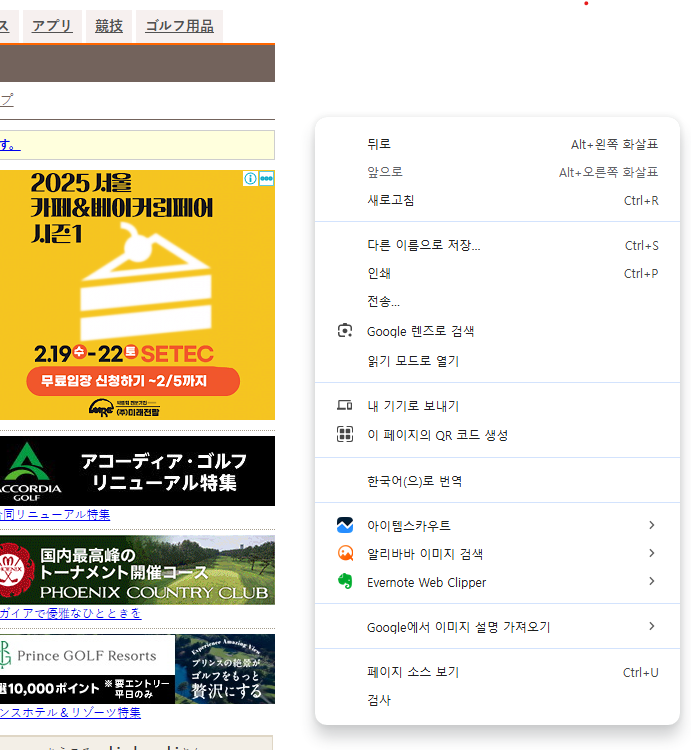This screenshot has height=750, width=691.
Task: Expand the 알리바바 이미지 검색 submenu arrow
Action: pyautogui.click(x=651, y=553)
